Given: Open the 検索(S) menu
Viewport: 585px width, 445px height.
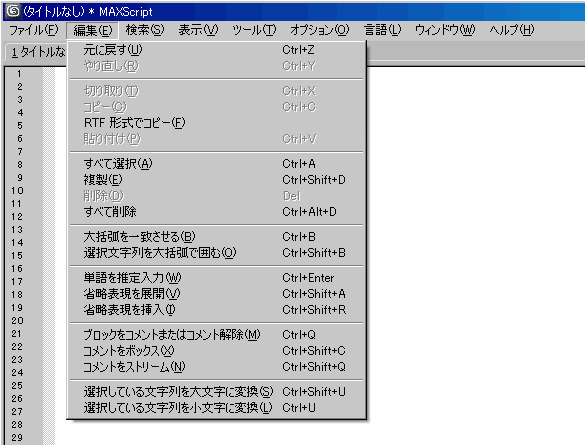Looking at the screenshot, I should pos(145,30).
